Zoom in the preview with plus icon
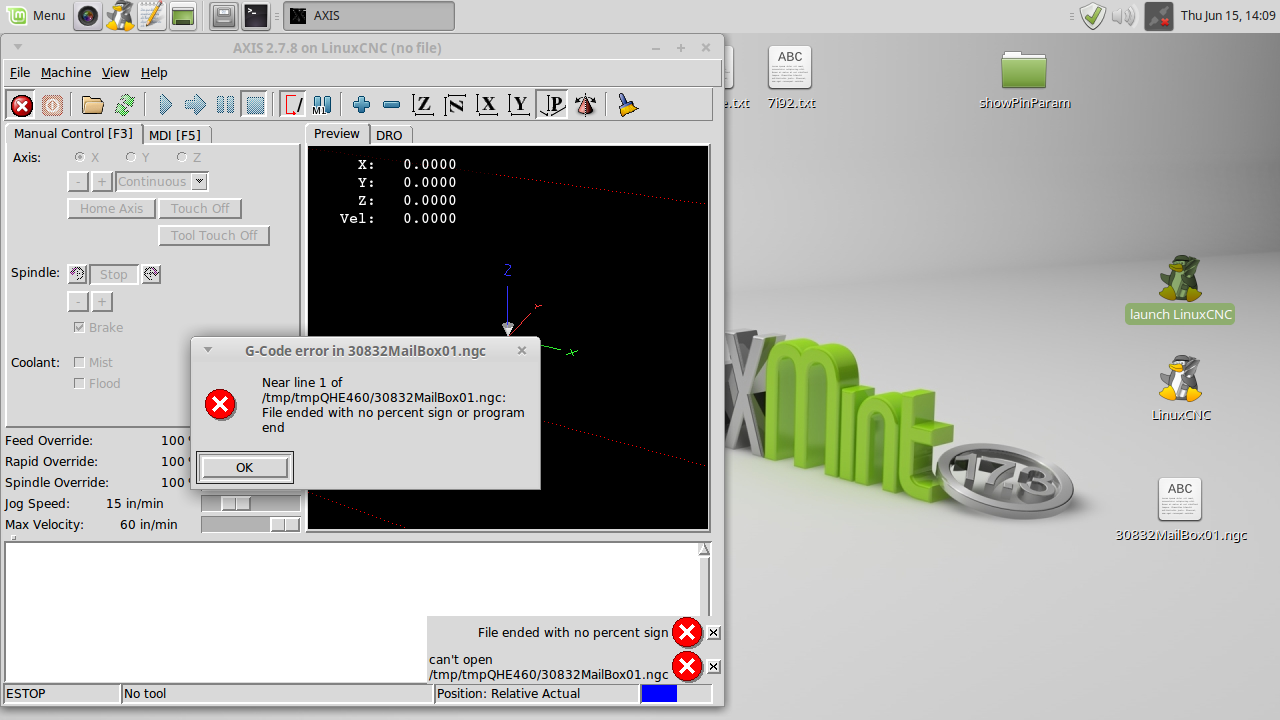This screenshot has height=720, width=1280. click(362, 105)
